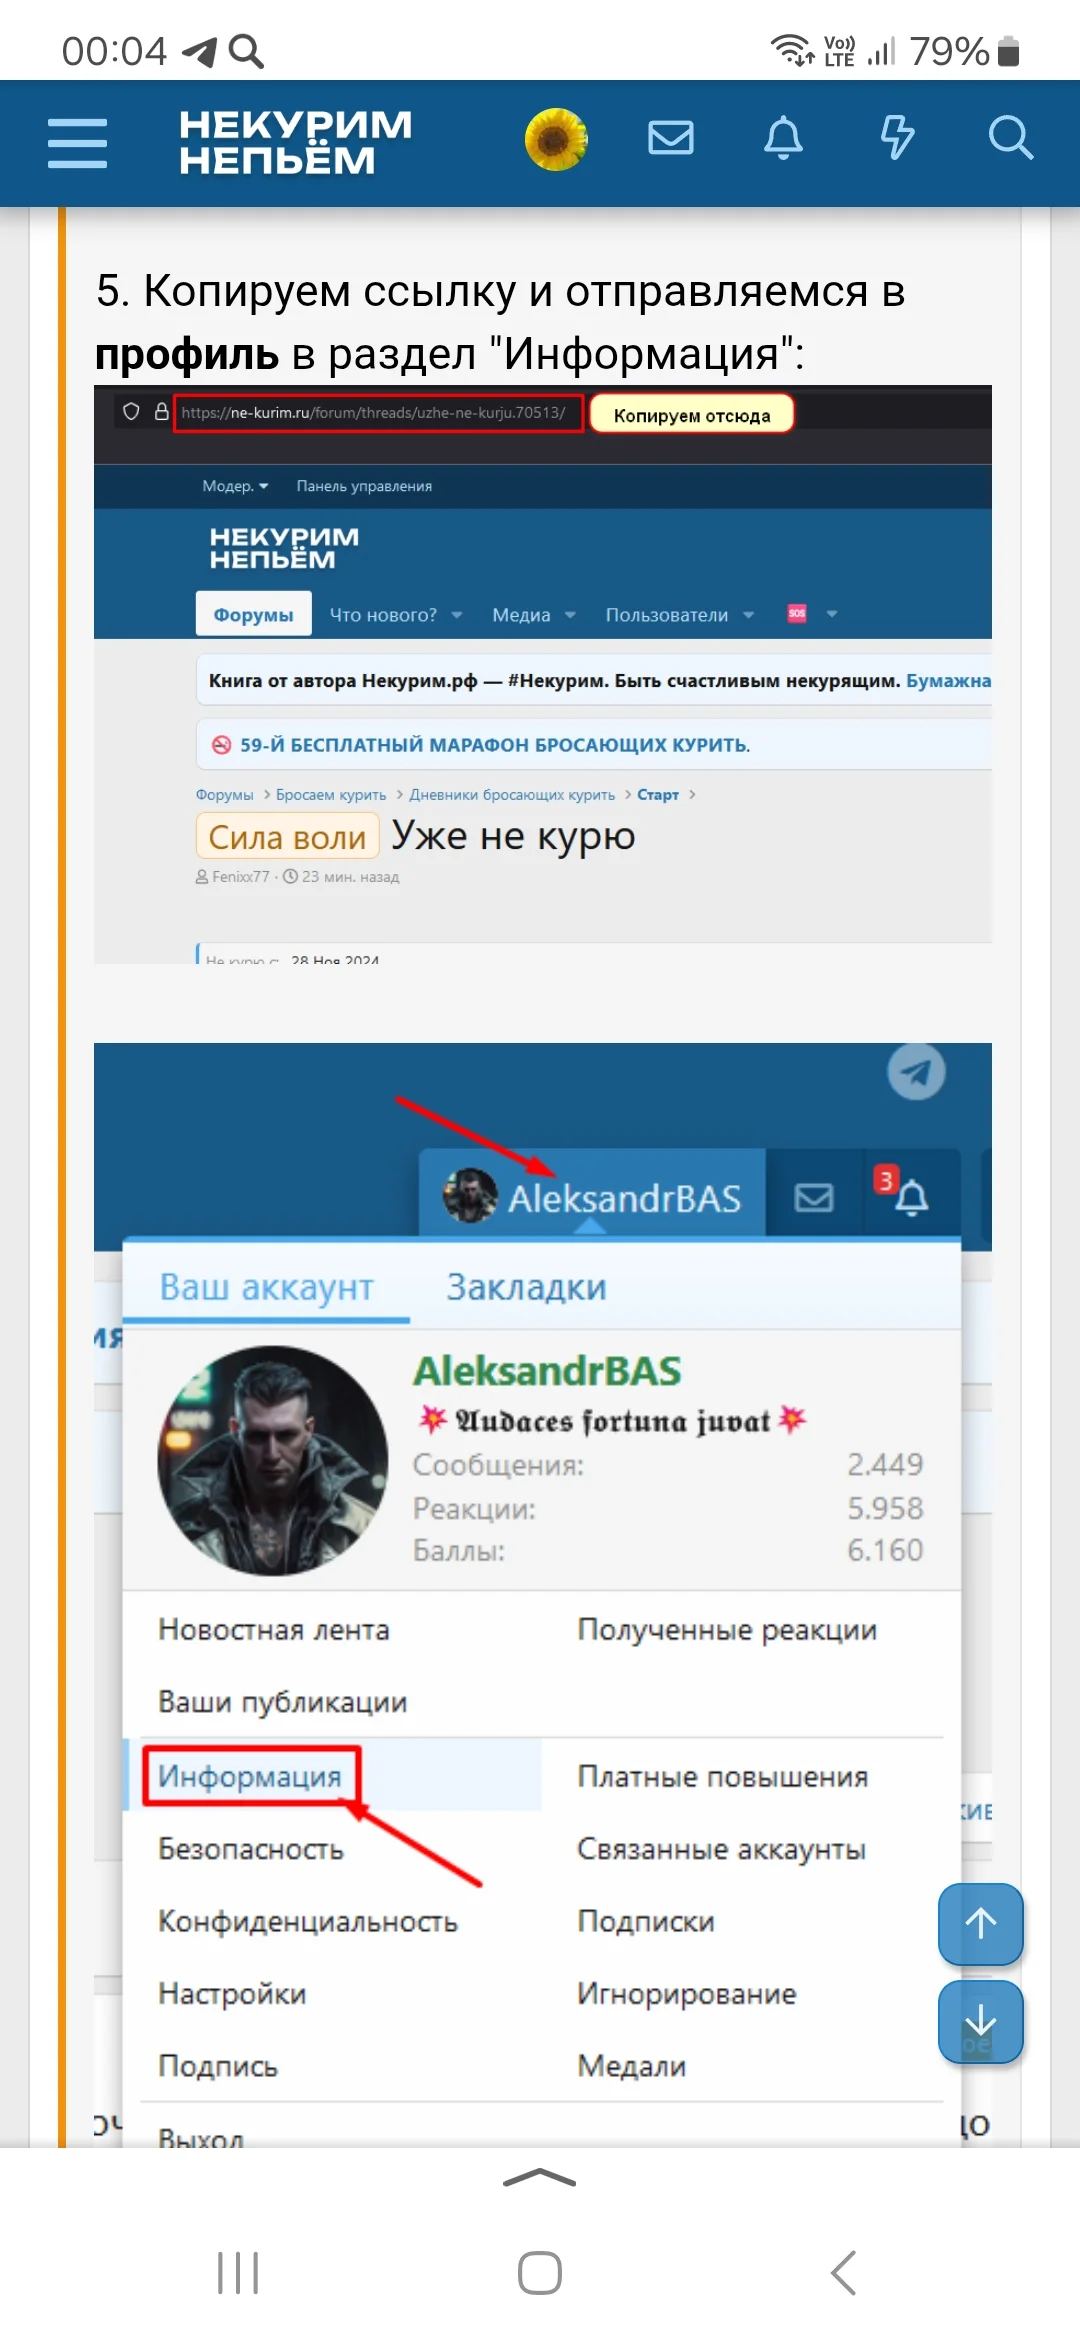
Task: Tap Старт breadcrumb in image
Action: coord(658,795)
